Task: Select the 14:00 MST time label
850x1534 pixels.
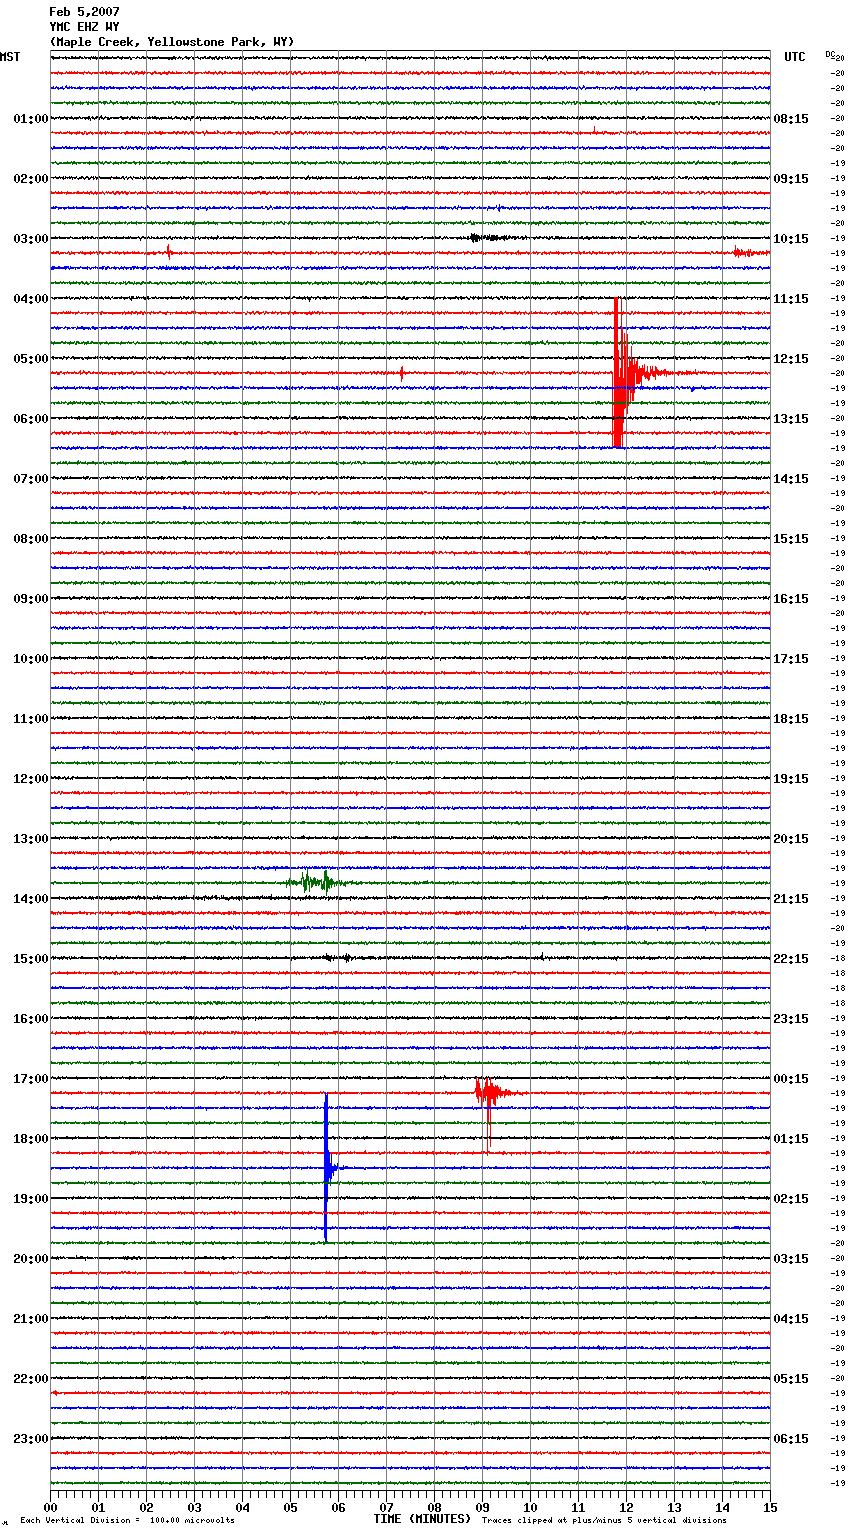Action: (30, 899)
